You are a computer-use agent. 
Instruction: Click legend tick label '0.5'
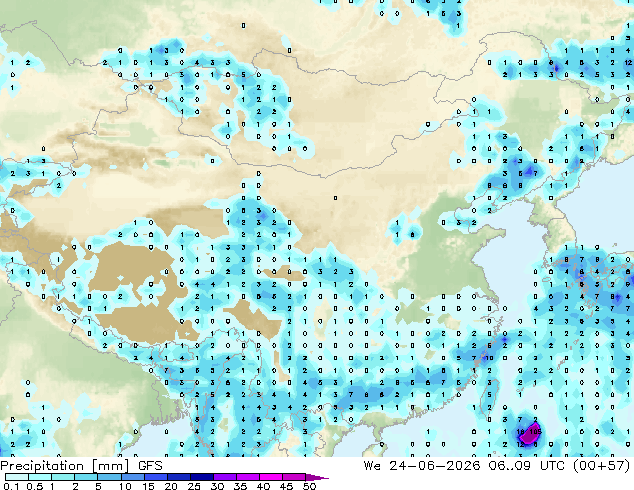[35, 486]
